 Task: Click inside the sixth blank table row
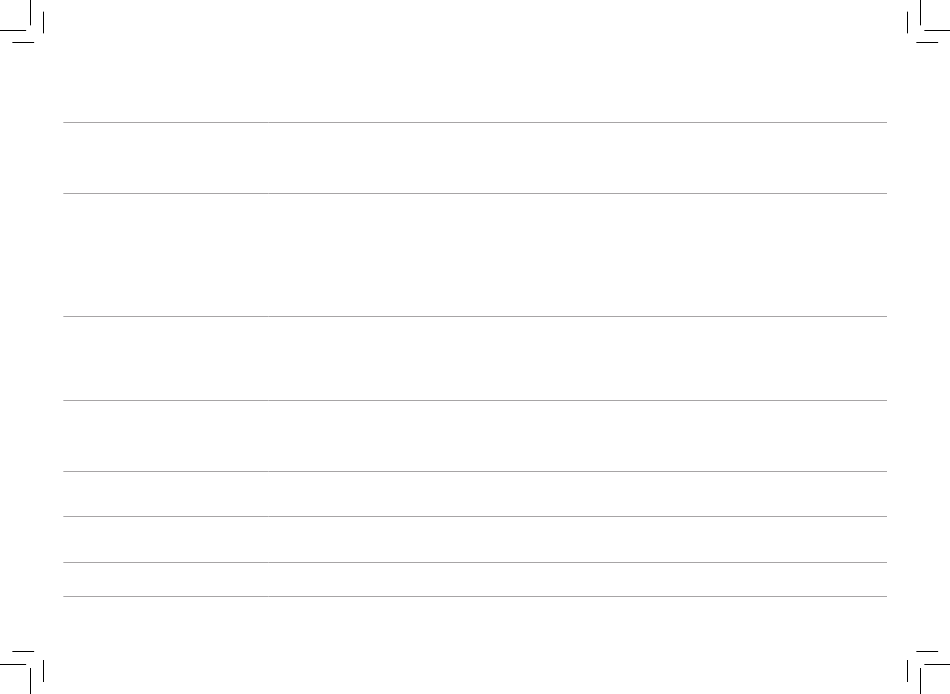click(475, 539)
